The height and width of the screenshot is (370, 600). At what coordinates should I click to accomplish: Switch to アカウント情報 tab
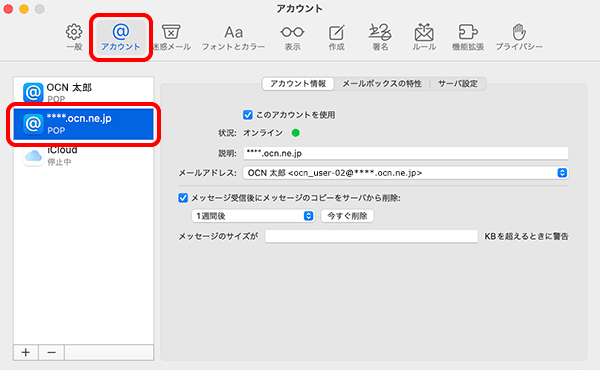point(298,83)
